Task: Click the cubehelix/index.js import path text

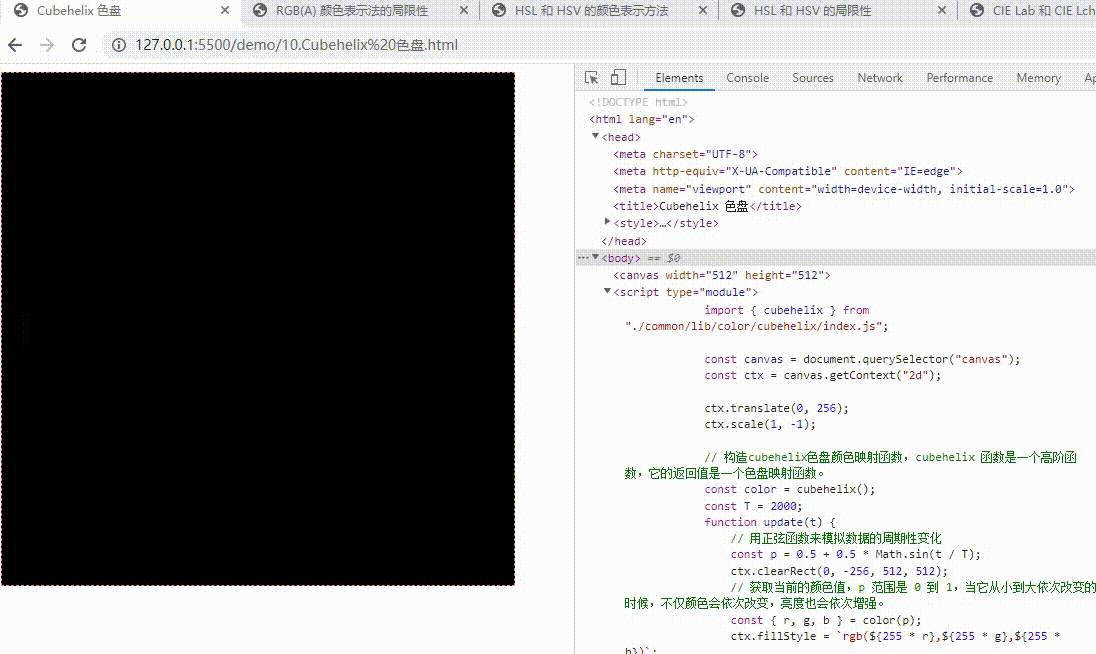Action: point(756,326)
